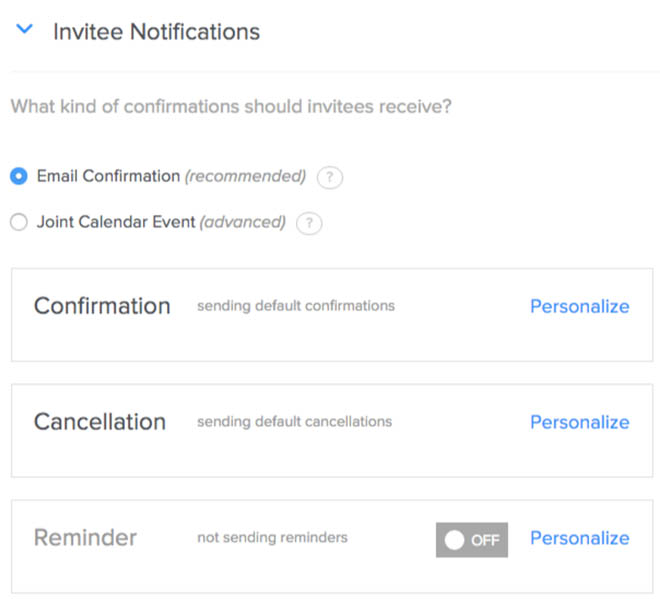
Task: Collapse the Invitee Notifications section chevron
Action: coord(24,30)
